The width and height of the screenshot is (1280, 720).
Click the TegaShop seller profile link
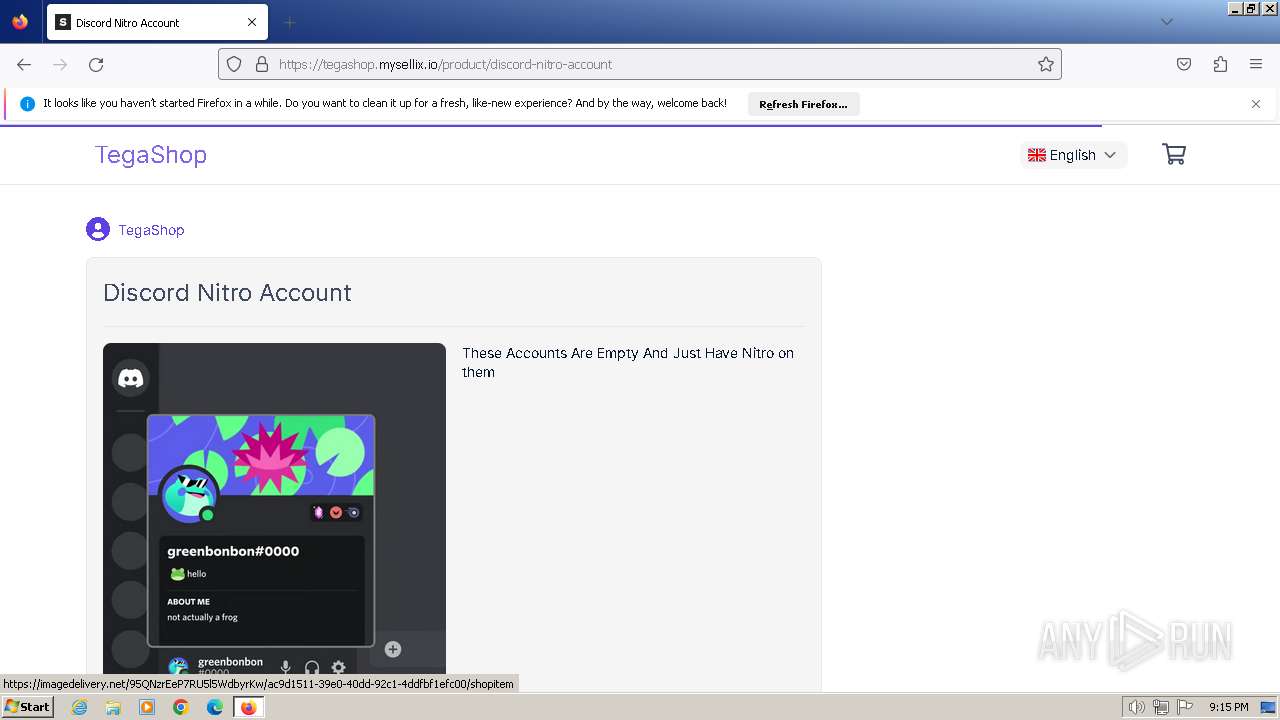coord(151,230)
